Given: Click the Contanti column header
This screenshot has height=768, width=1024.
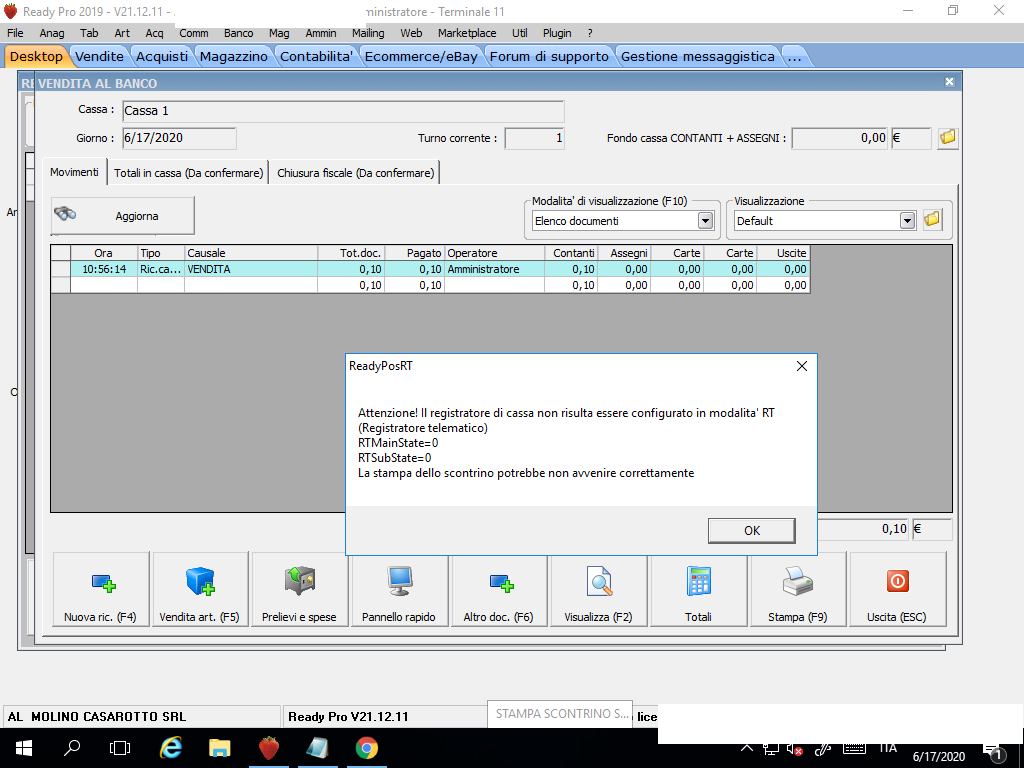Looking at the screenshot, I should tap(571, 253).
